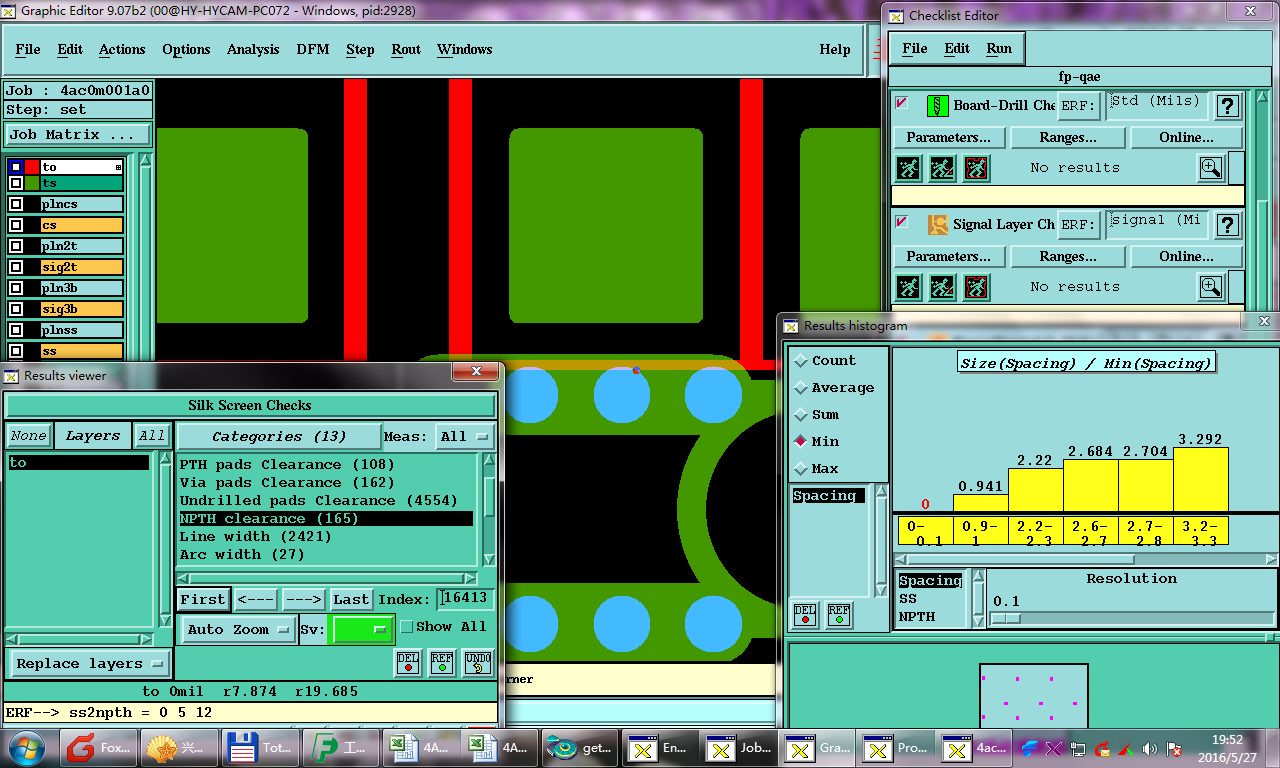
Task: Toggle Signal Layer Checks checkbox
Action: pos(902,221)
